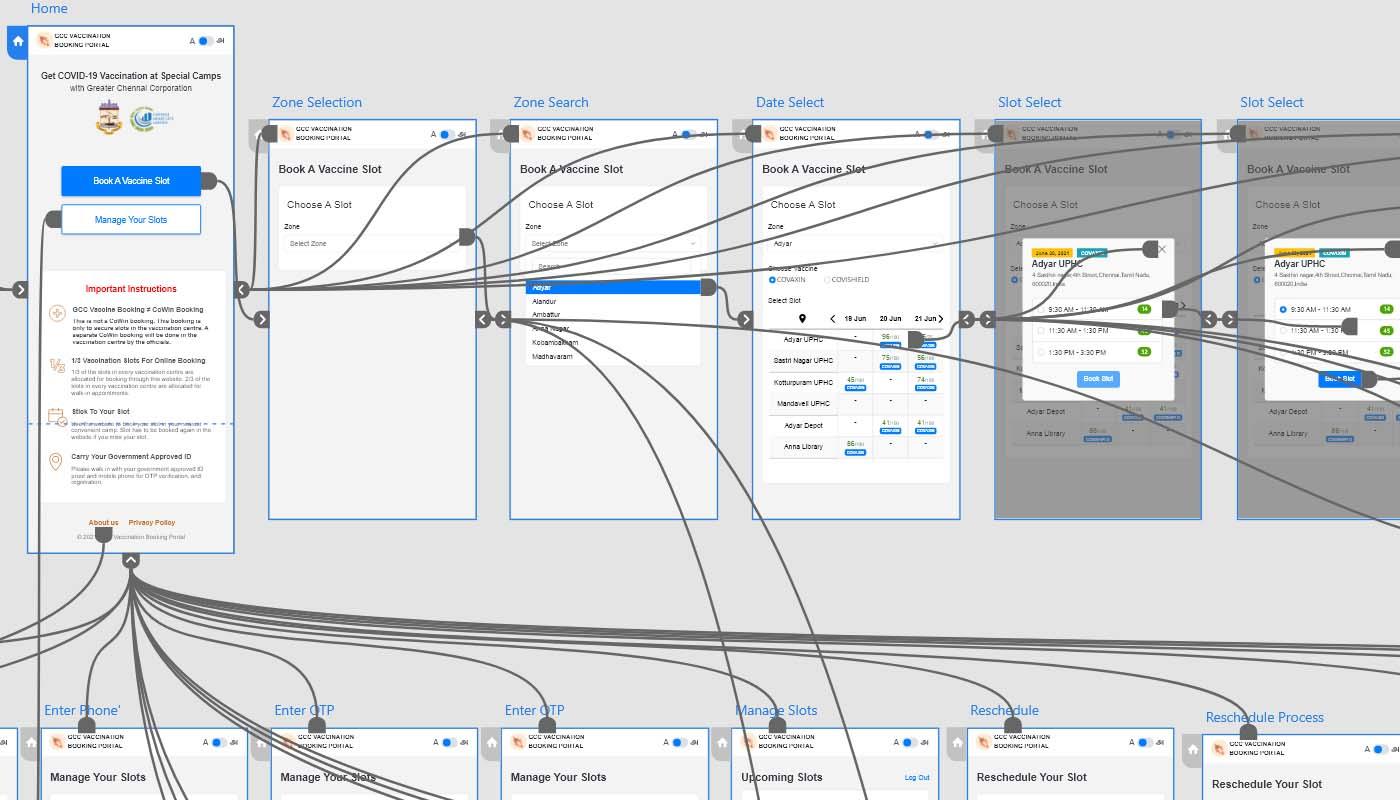Click the Chennai Corporation emblem on Home artboard
This screenshot has width=1400, height=800.
click(x=108, y=119)
